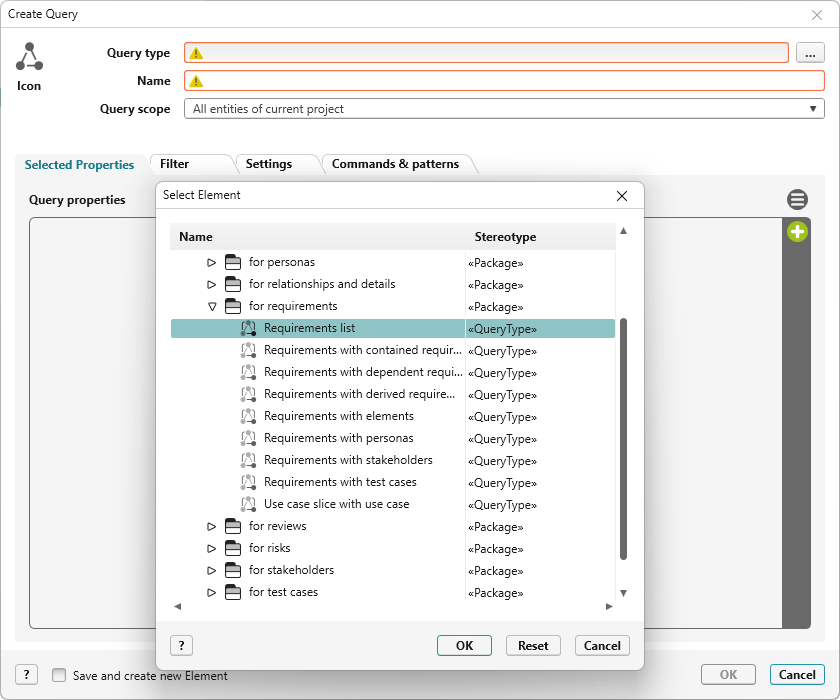Click the warning icon in Query type field

(x=196, y=53)
